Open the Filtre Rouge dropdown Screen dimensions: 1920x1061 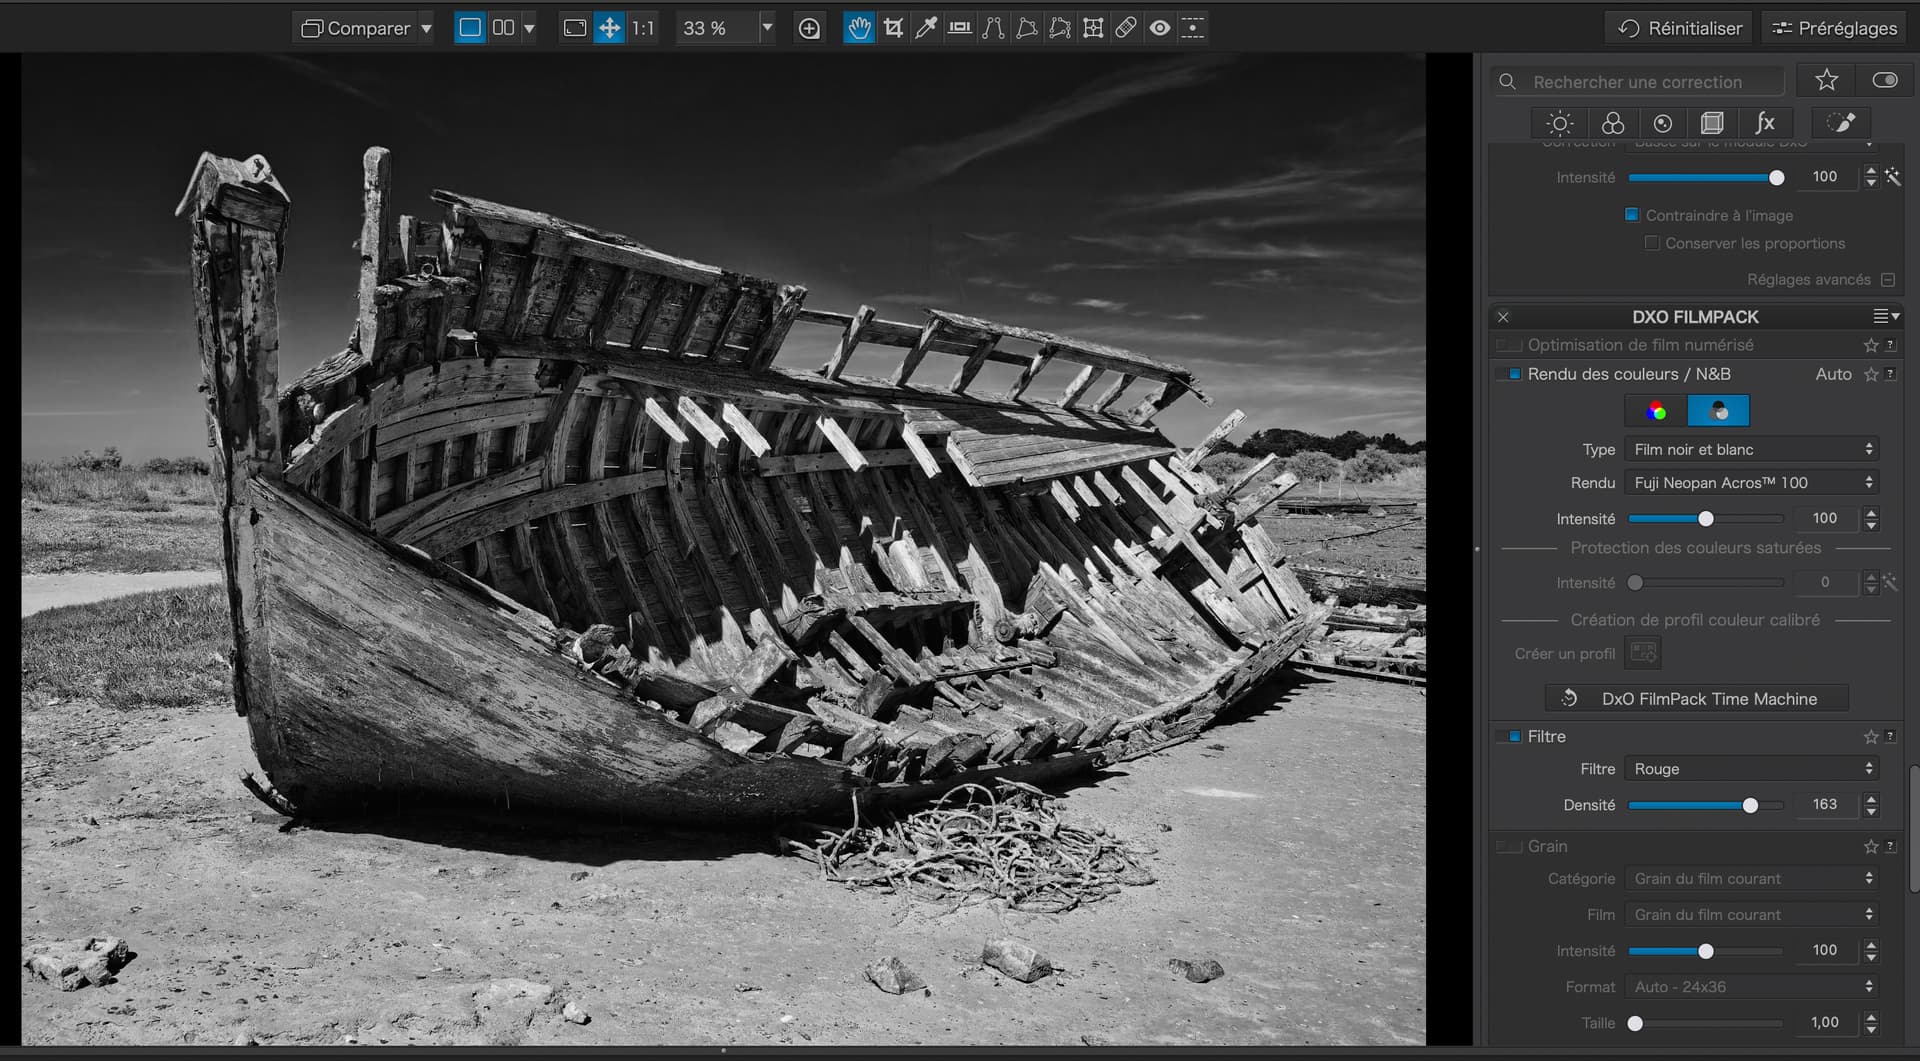click(x=1752, y=768)
